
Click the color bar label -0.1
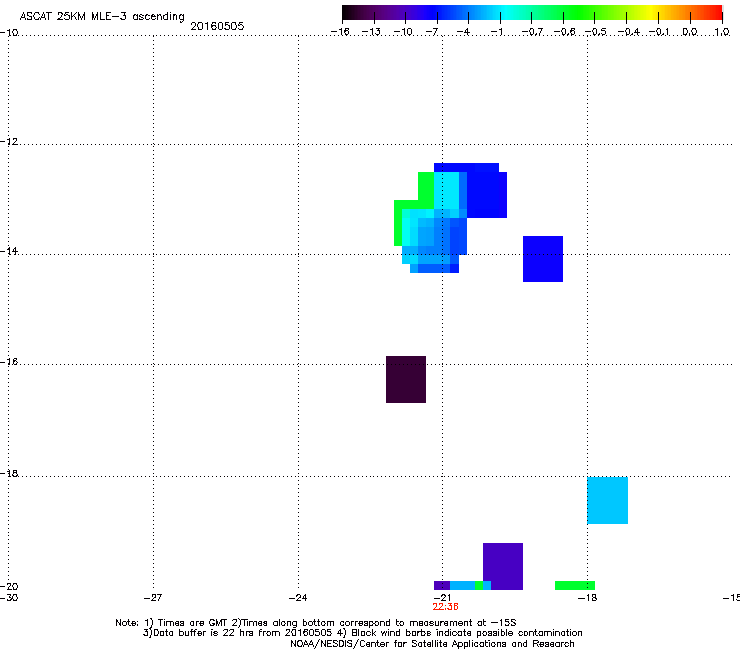(x=660, y=32)
